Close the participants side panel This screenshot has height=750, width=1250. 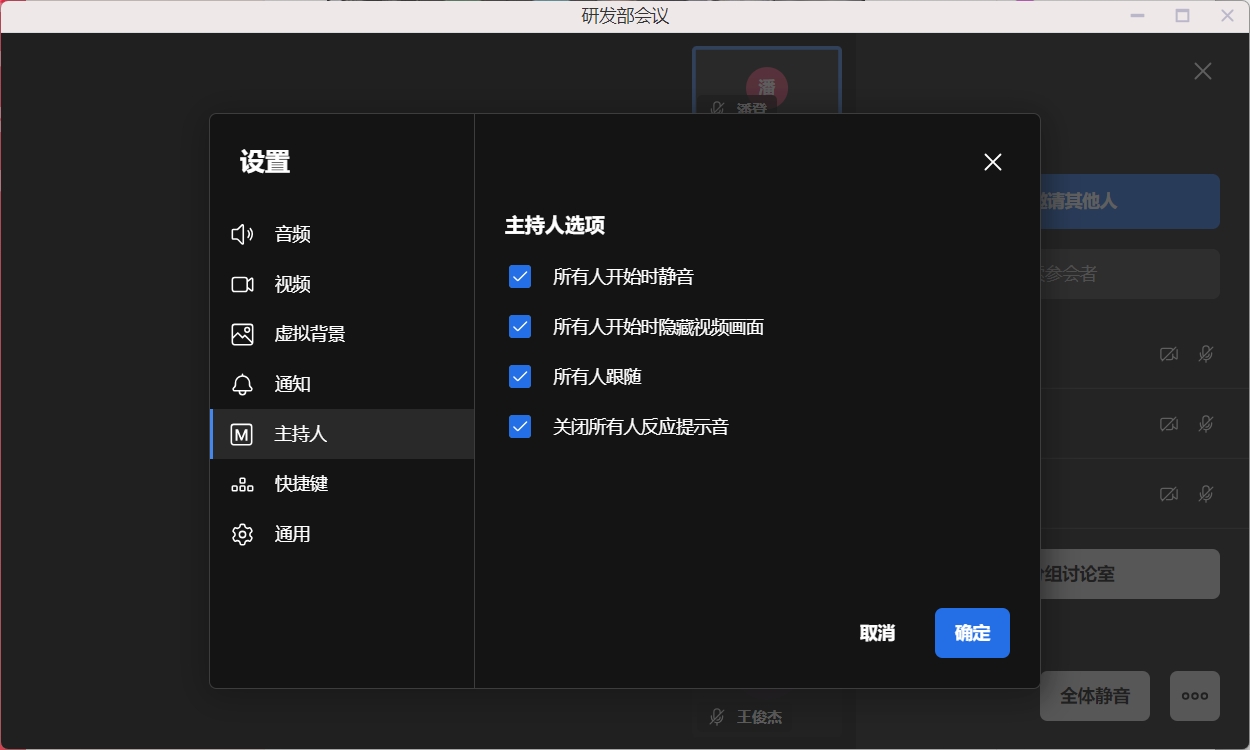click(x=1202, y=71)
